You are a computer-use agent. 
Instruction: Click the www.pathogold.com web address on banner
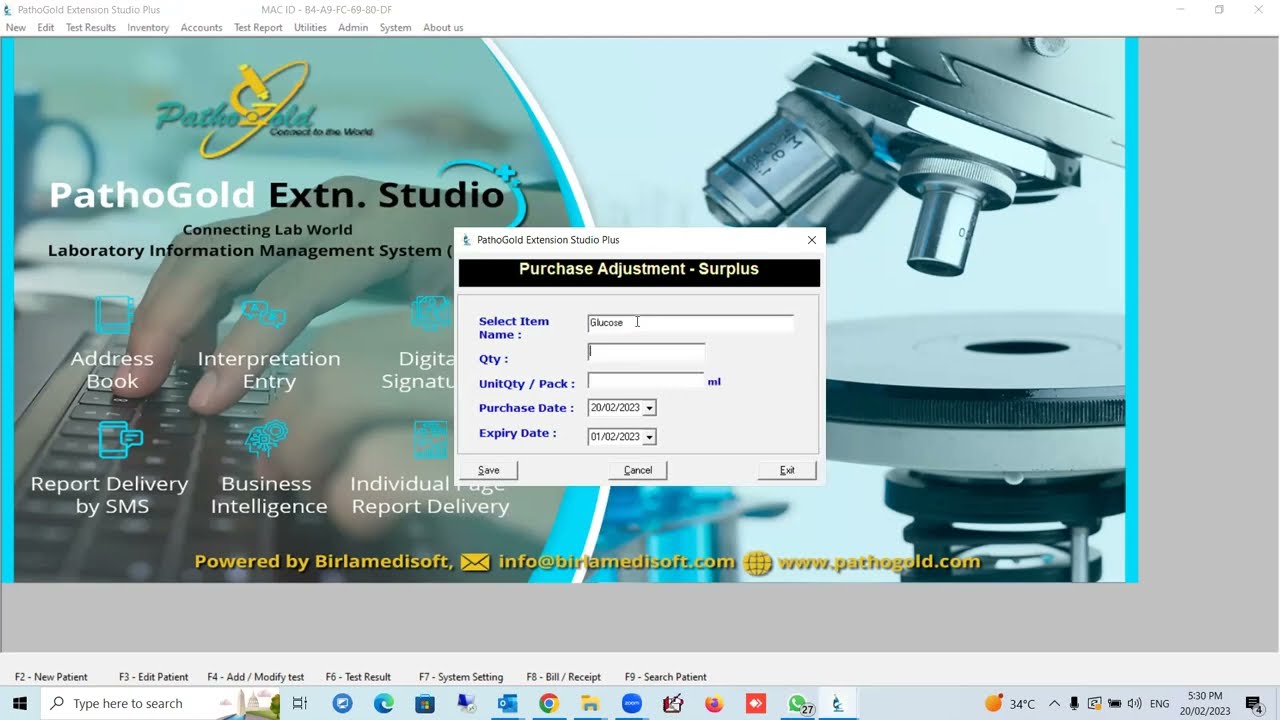(879, 562)
